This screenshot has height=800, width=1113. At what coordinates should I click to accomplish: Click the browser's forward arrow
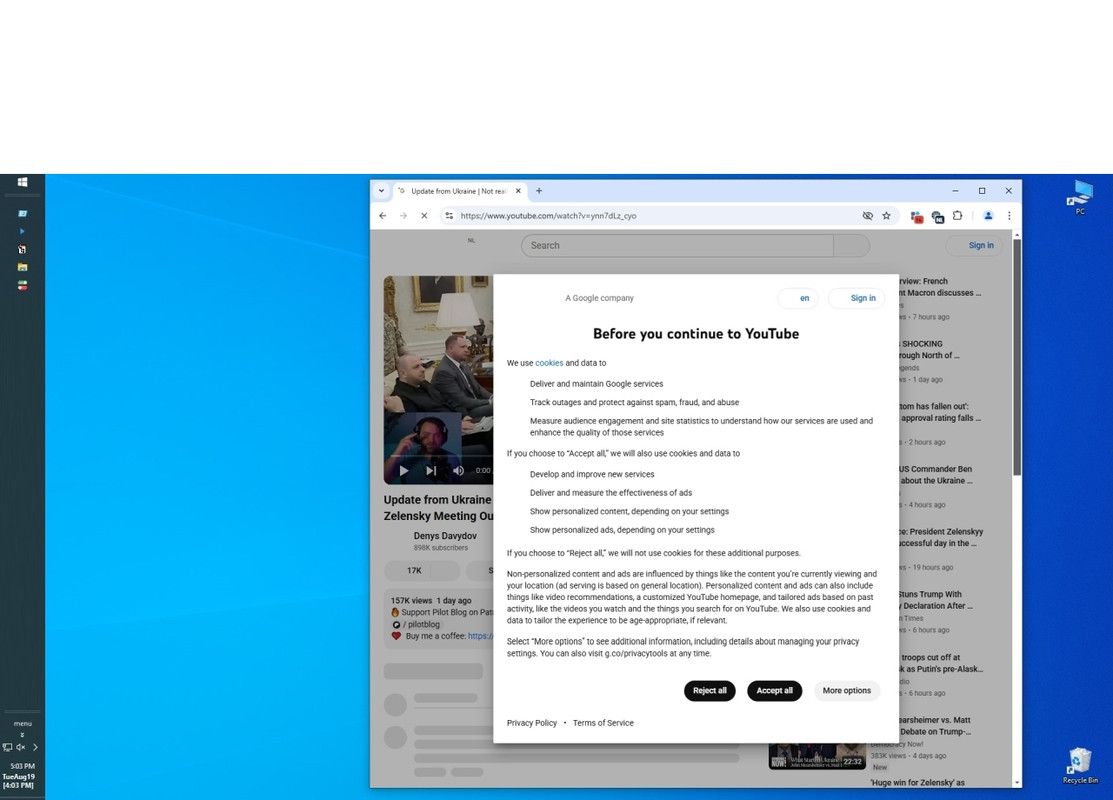coord(403,216)
